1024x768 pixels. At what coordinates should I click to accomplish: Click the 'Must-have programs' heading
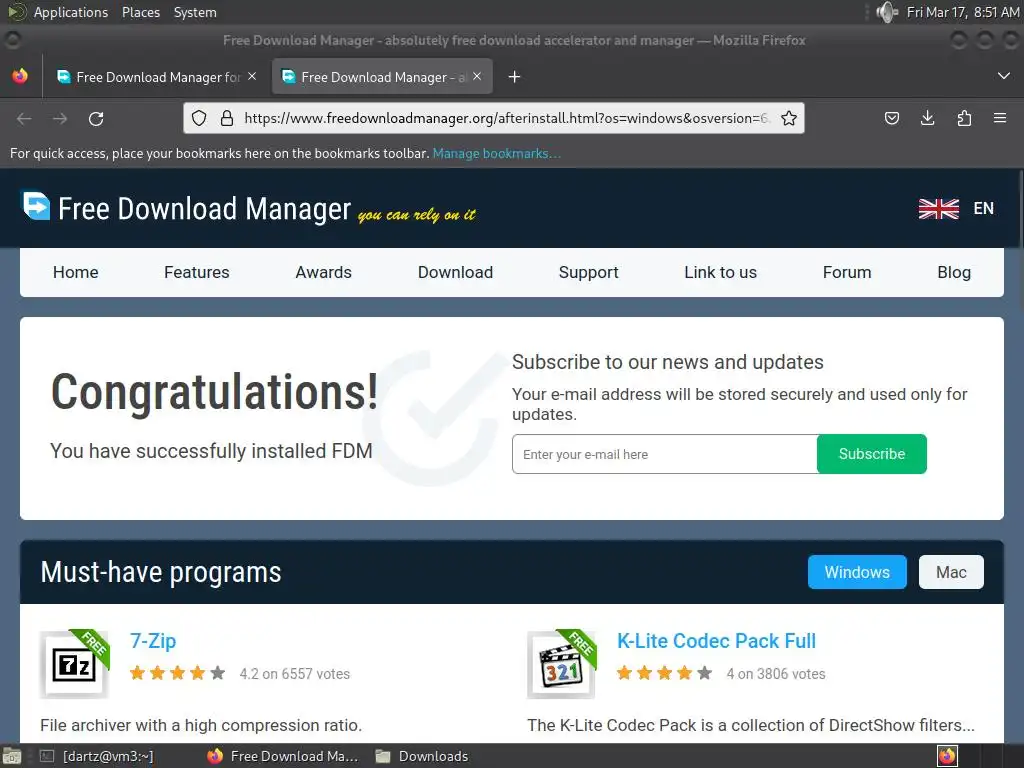coord(161,572)
